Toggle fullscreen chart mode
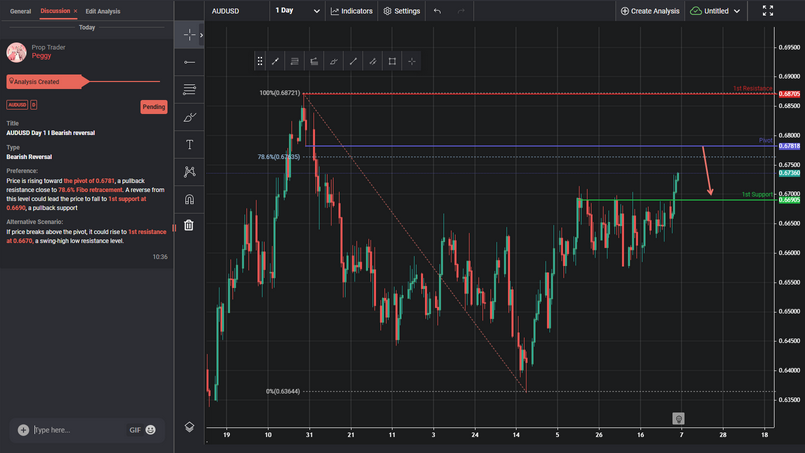Image resolution: width=805 pixels, height=453 pixels. coord(768,11)
